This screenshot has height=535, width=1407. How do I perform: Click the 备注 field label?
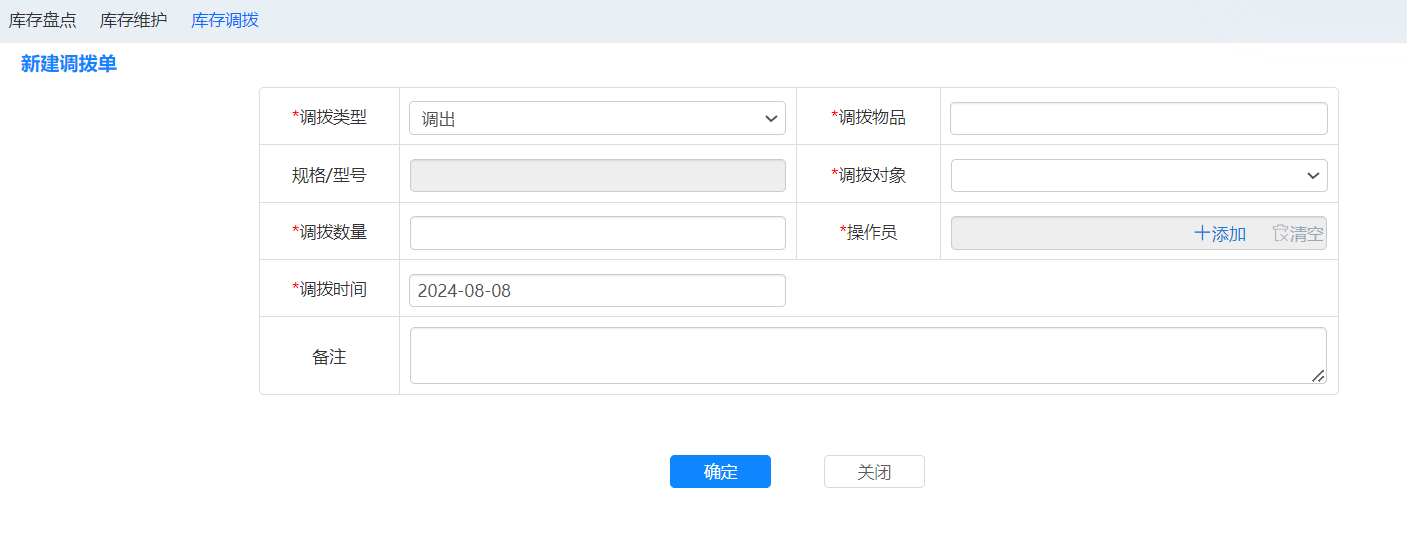(329, 357)
